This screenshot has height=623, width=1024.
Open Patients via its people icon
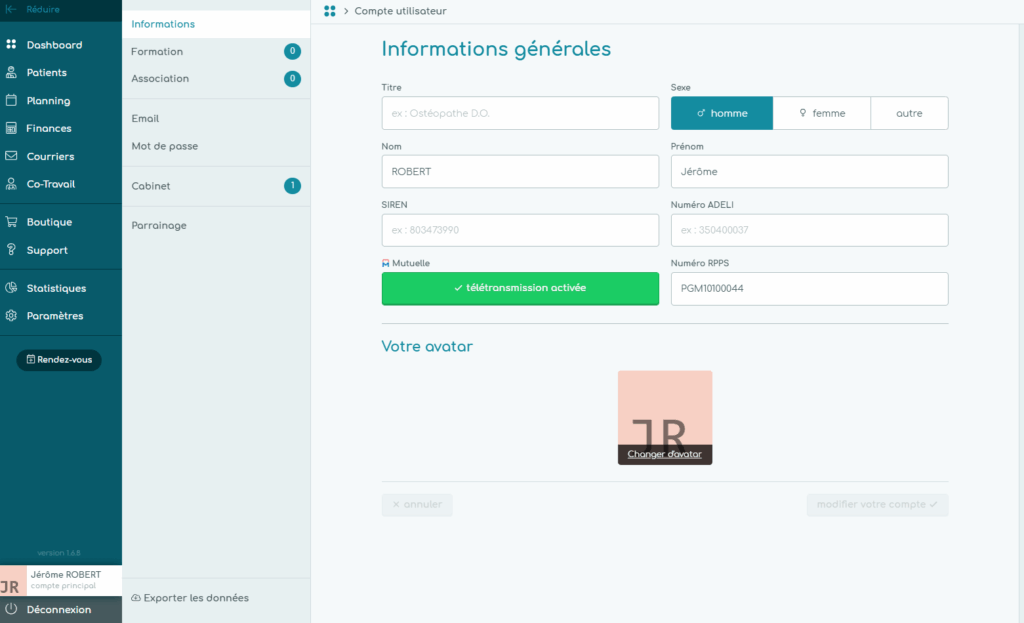pyautogui.click(x=12, y=73)
